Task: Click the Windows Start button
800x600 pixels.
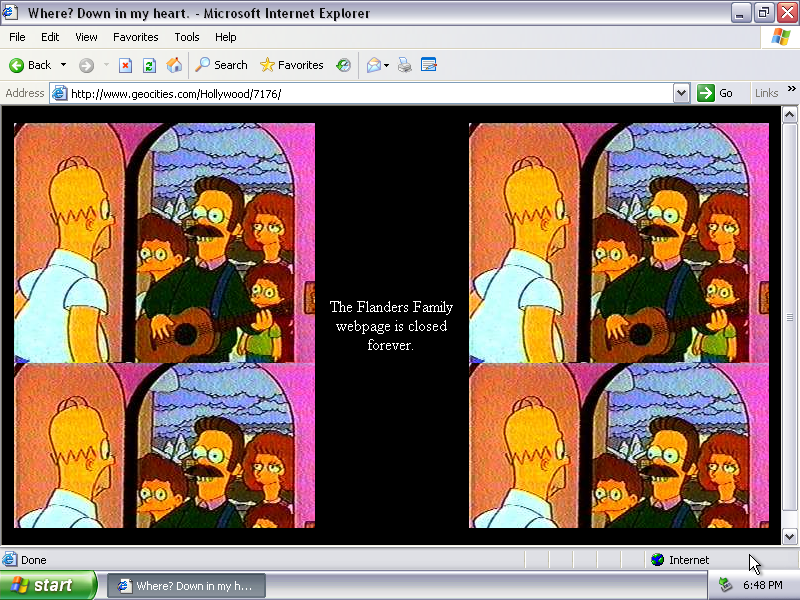Action: tap(47, 585)
